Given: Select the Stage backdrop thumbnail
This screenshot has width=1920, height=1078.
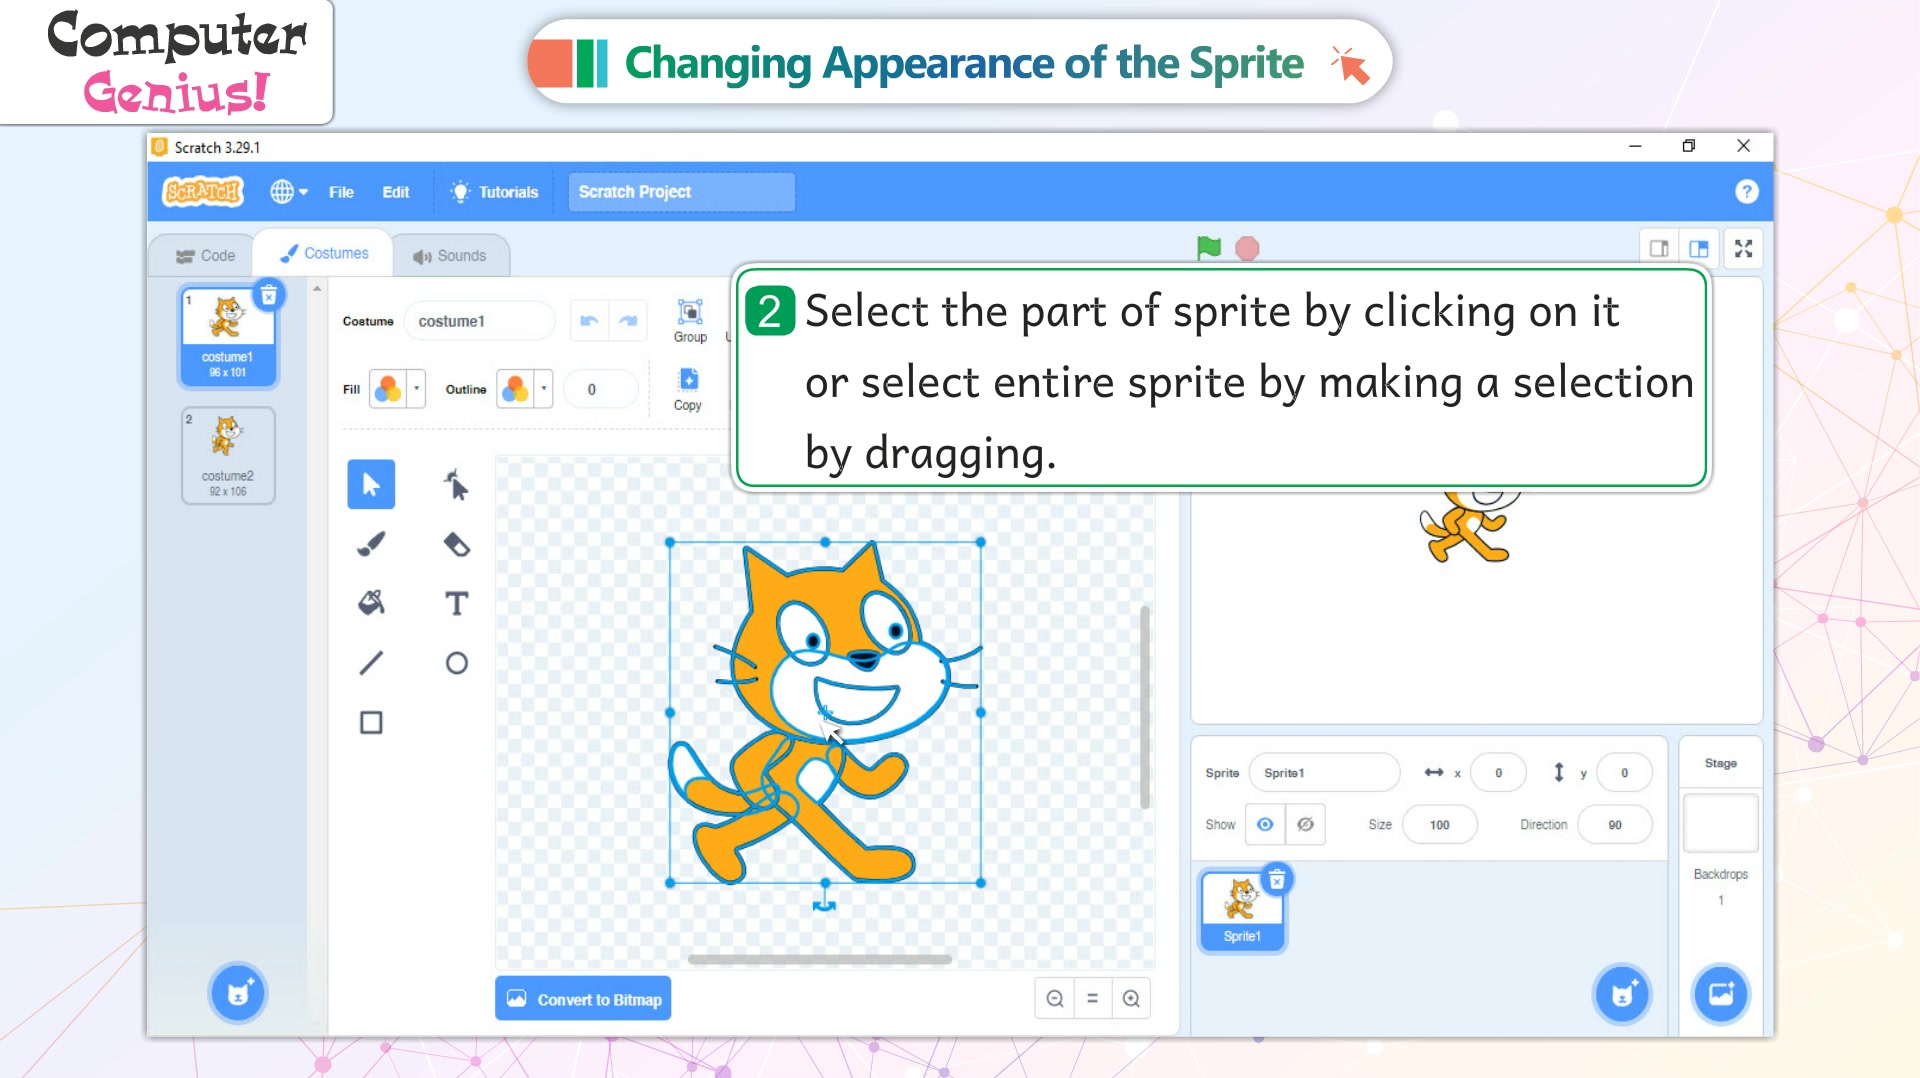Looking at the screenshot, I should (1720, 823).
